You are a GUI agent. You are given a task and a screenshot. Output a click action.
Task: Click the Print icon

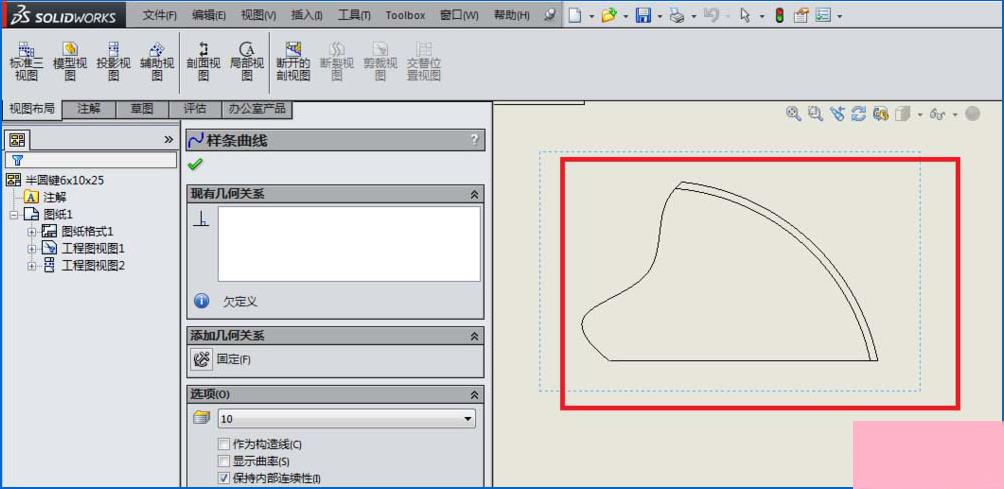(x=677, y=16)
